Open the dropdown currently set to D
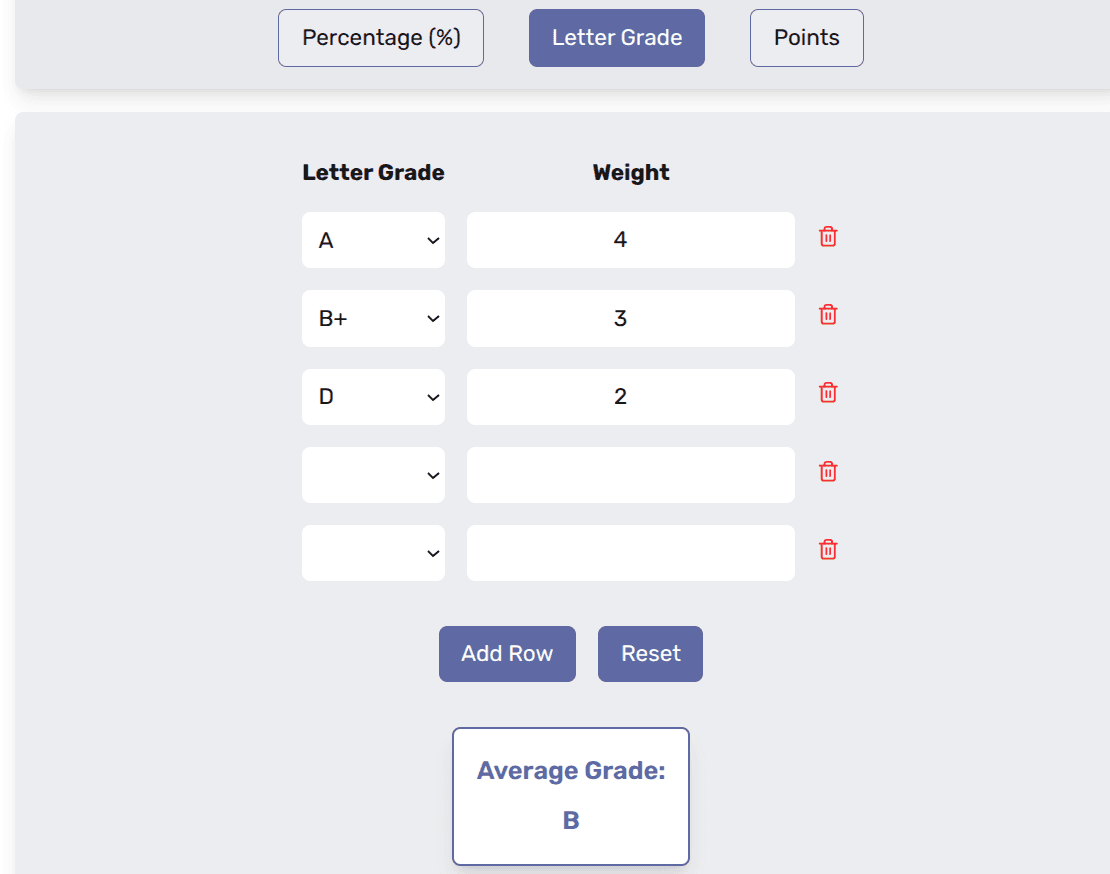This screenshot has height=874, width=1110. pos(373,396)
